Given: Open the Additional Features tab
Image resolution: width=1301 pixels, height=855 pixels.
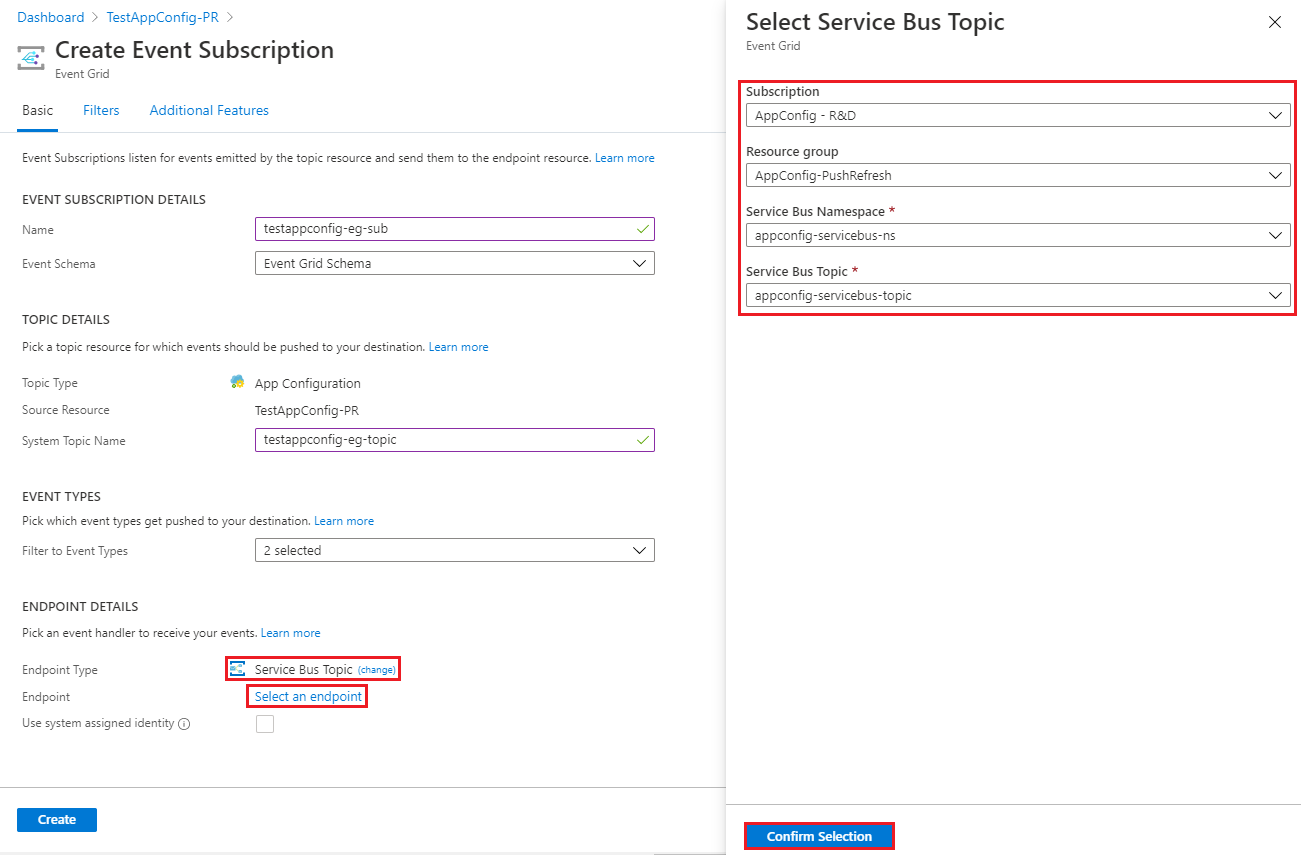Looking at the screenshot, I should tap(209, 110).
